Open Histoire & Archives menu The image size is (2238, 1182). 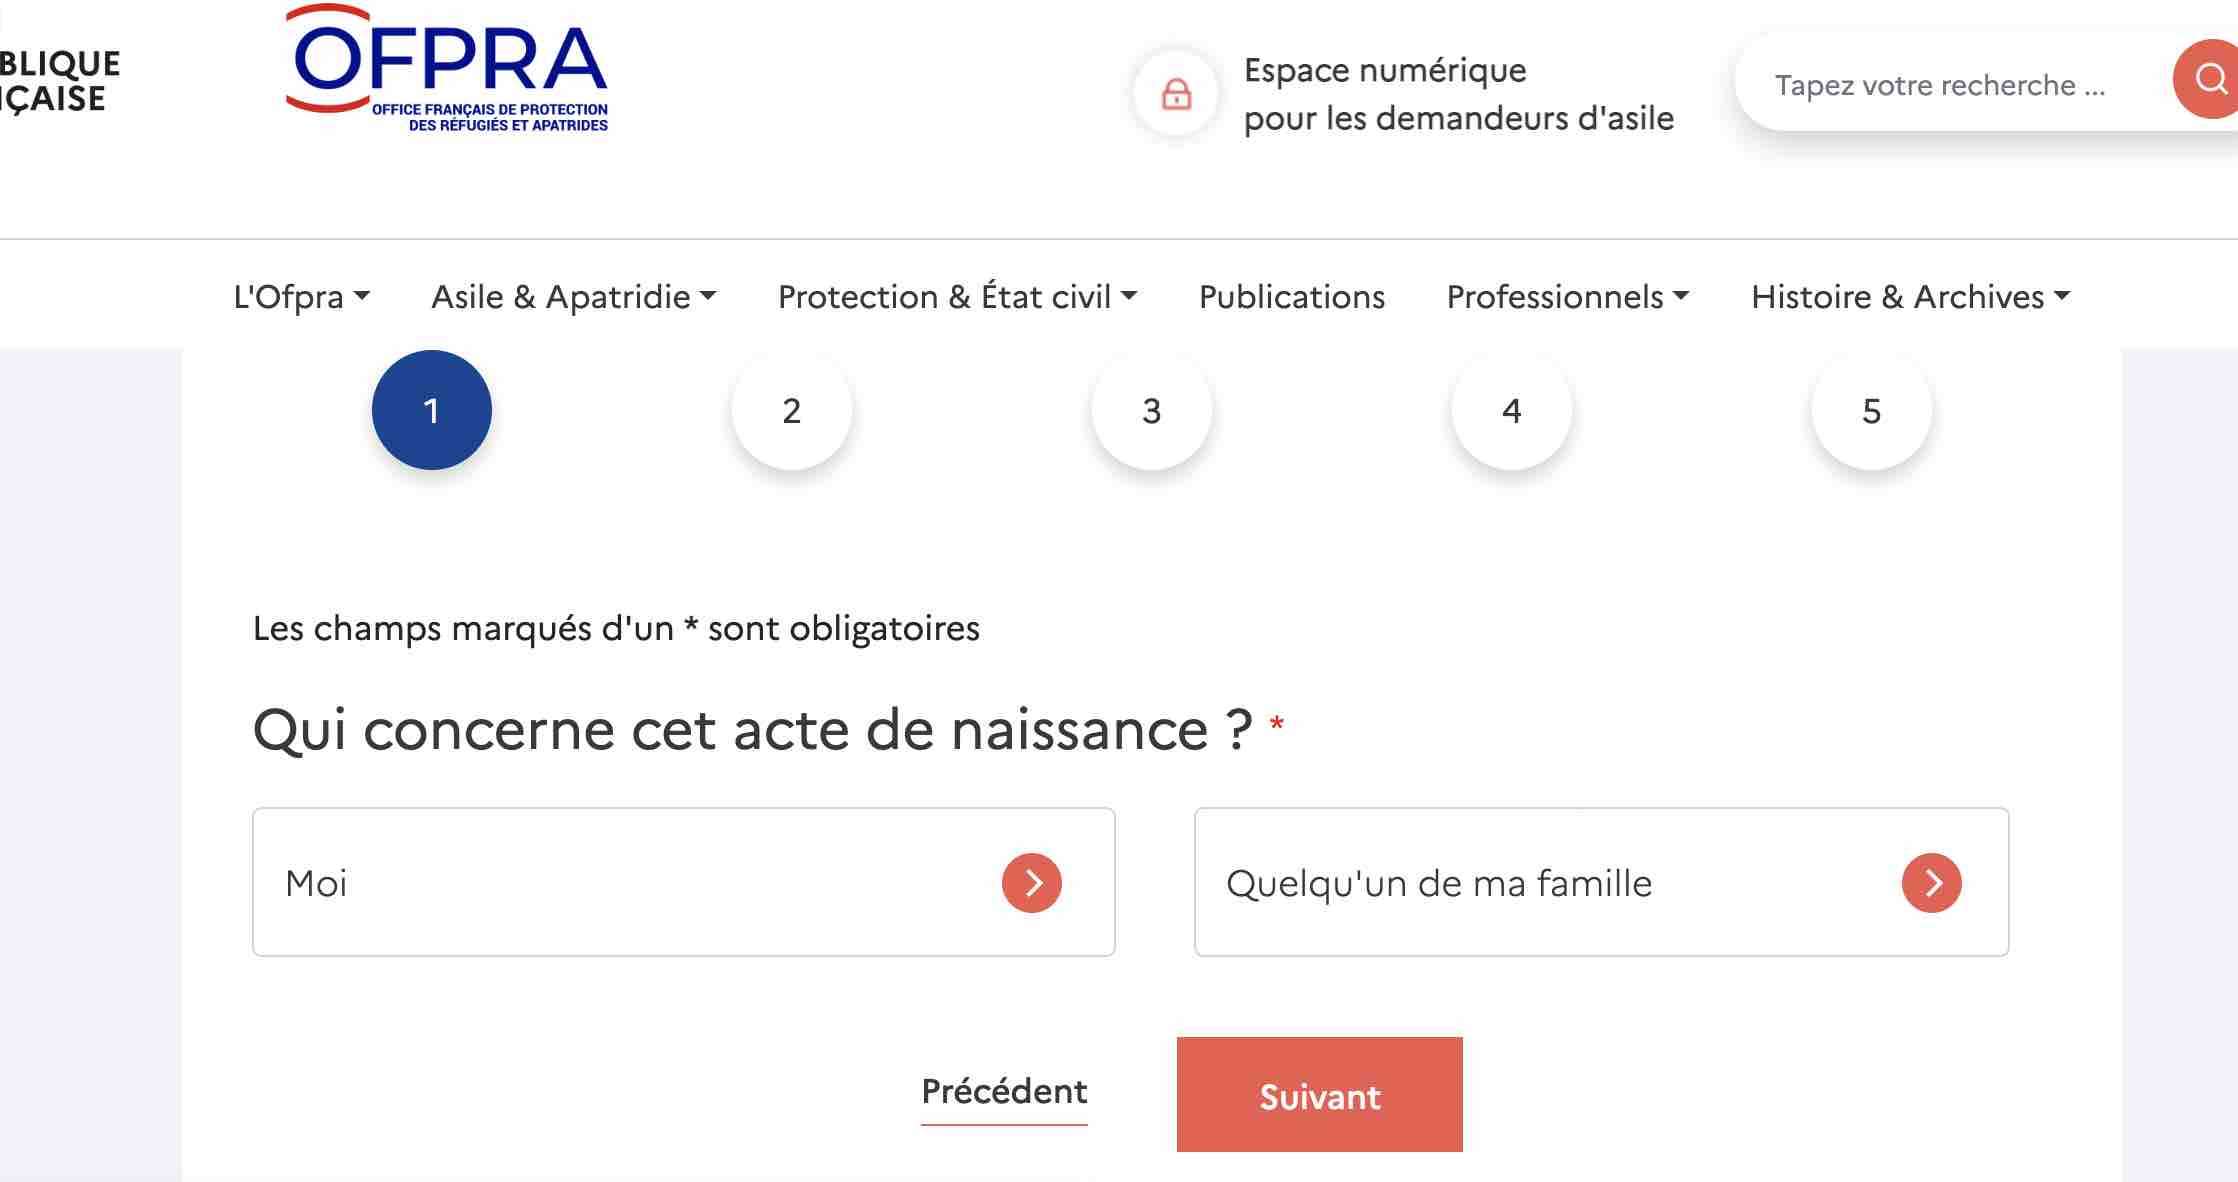pos(1911,297)
